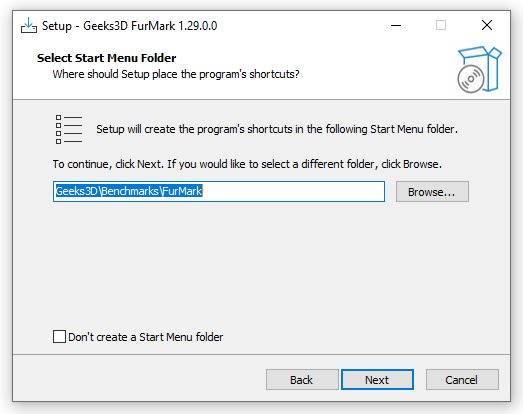This screenshot has height=414, width=523.
Task: Click the bulleted list icon beside shortcuts description
Action: pos(68,129)
